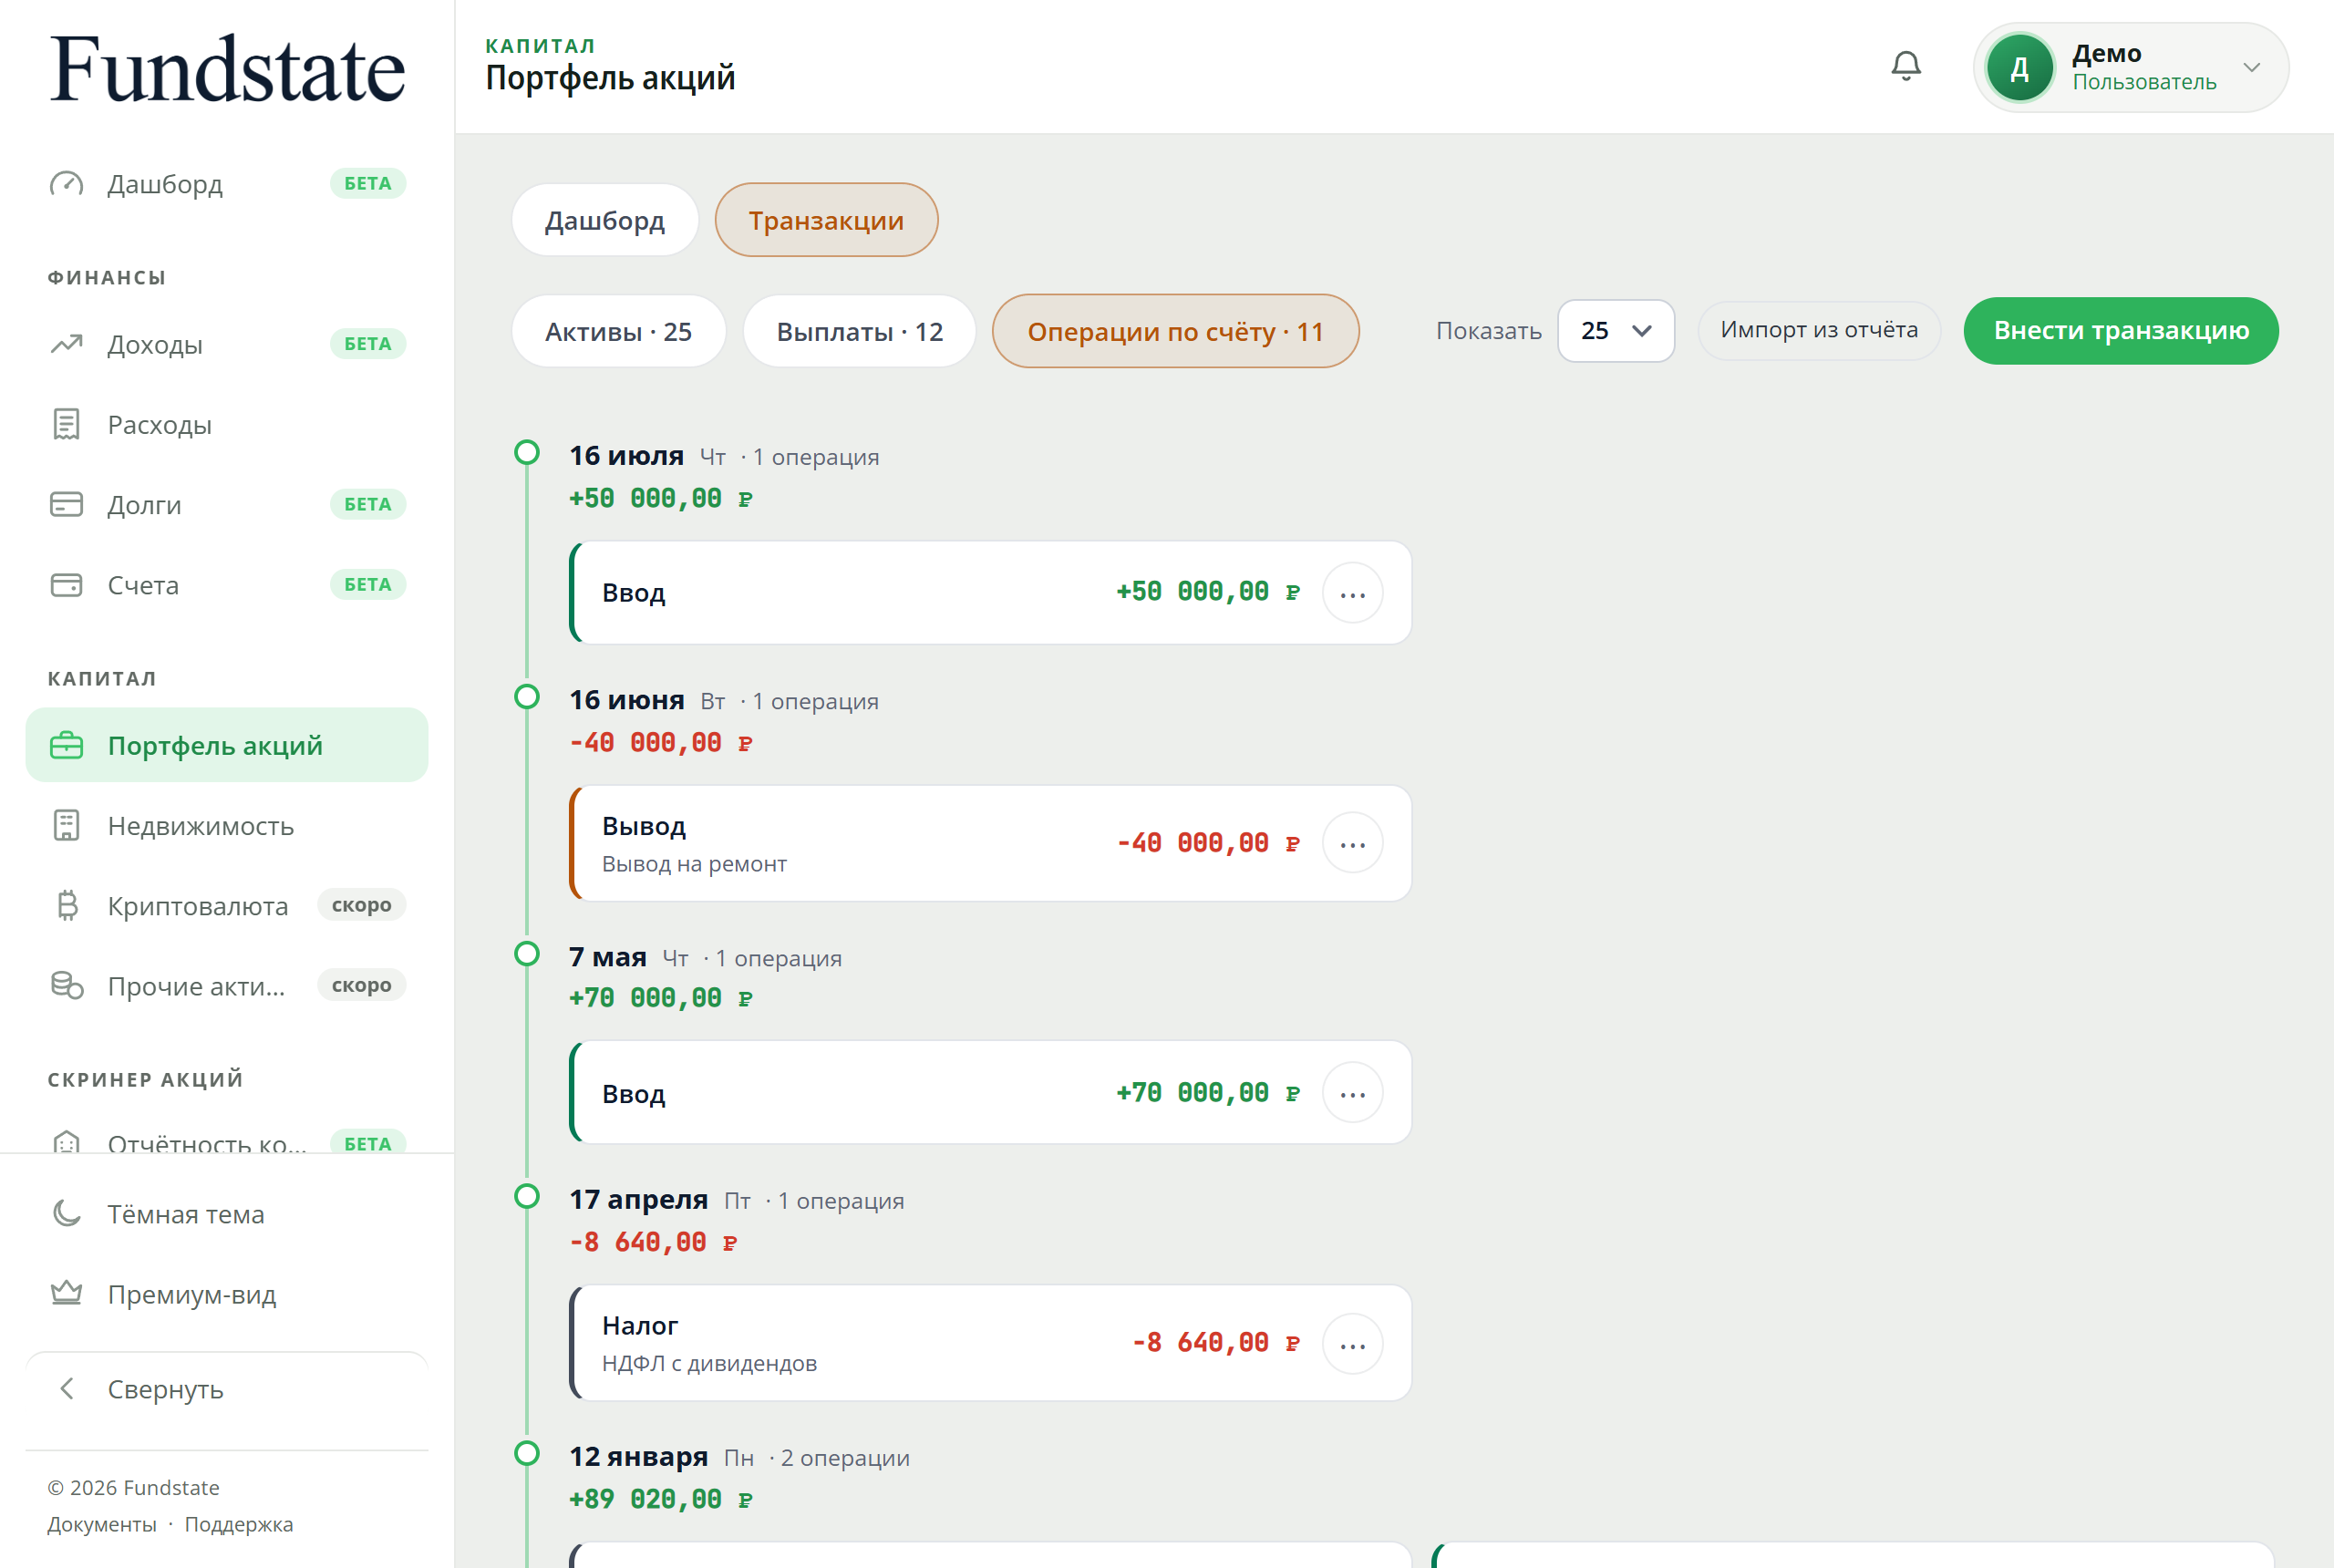Toggle Премиум-вид

[x=227, y=1293]
